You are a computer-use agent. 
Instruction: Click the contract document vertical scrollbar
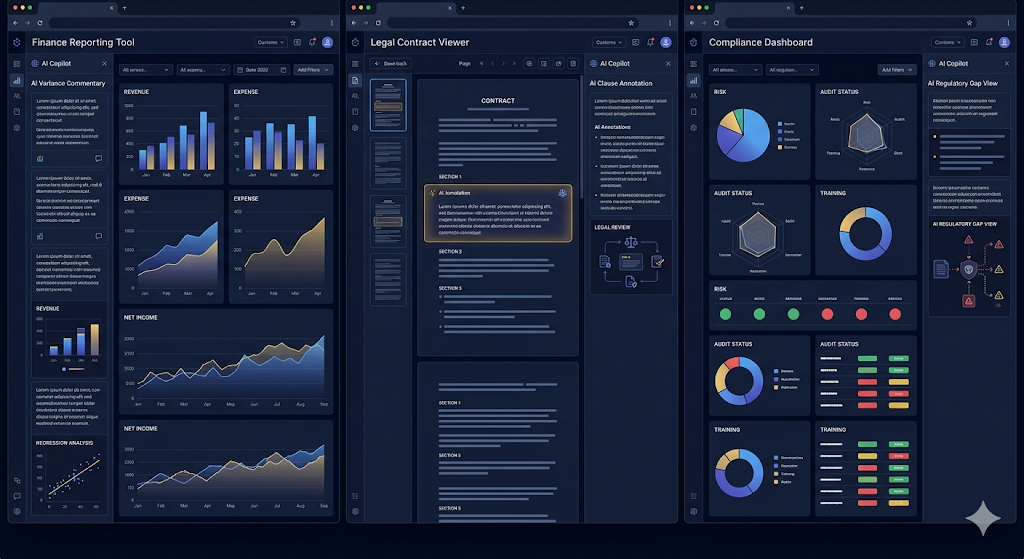pos(581,134)
